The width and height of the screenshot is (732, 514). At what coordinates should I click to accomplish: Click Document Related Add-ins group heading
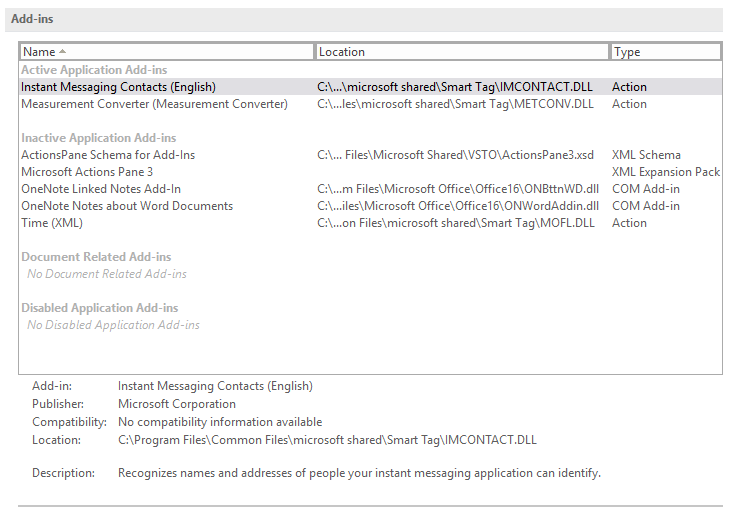click(x=96, y=257)
